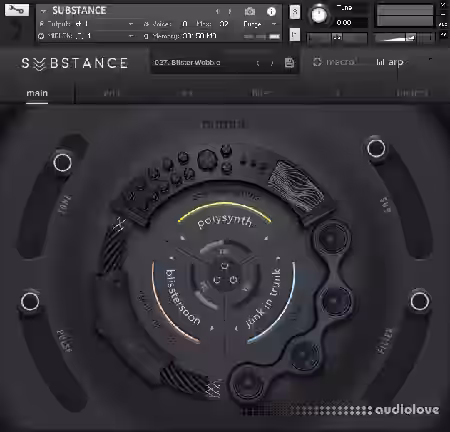This screenshot has width=450, height=432.
Task: Select the blistersoon layer name
Action: [x=183, y=297]
